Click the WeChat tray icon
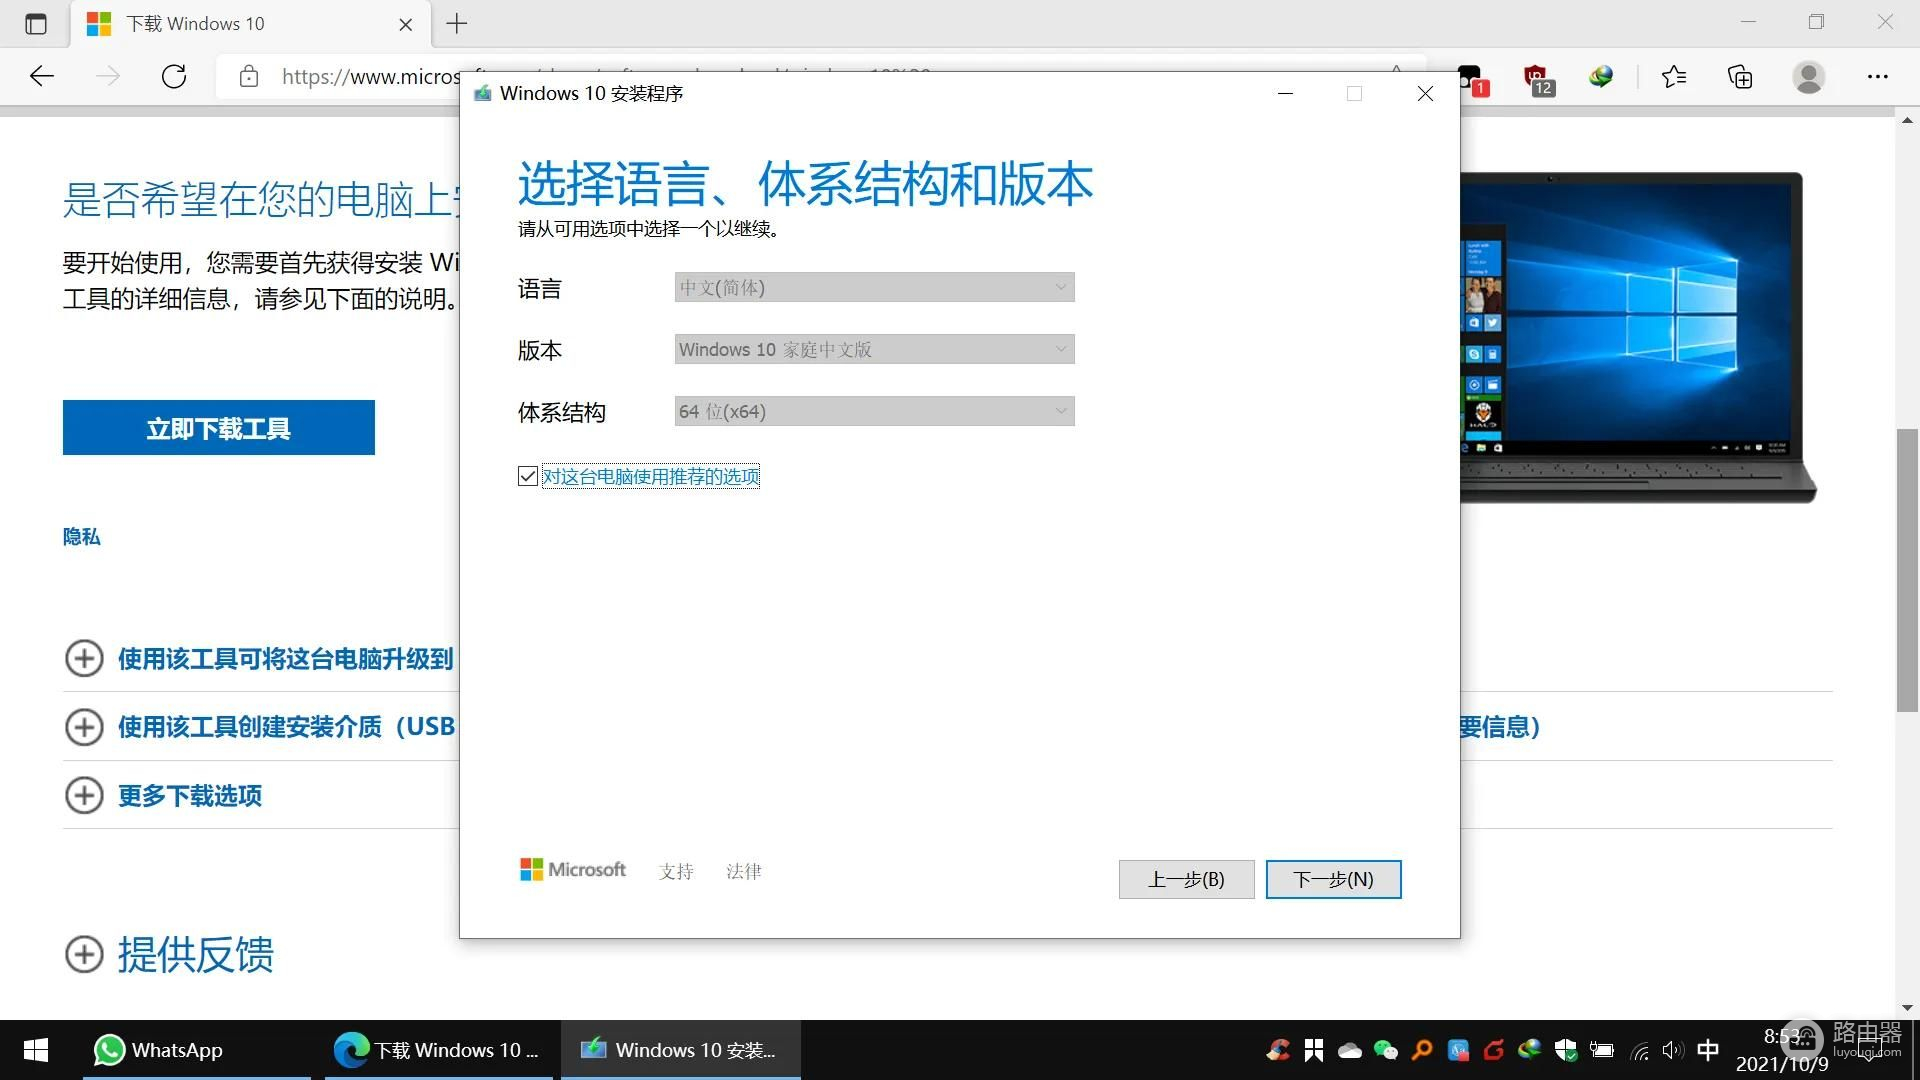 [1385, 1050]
